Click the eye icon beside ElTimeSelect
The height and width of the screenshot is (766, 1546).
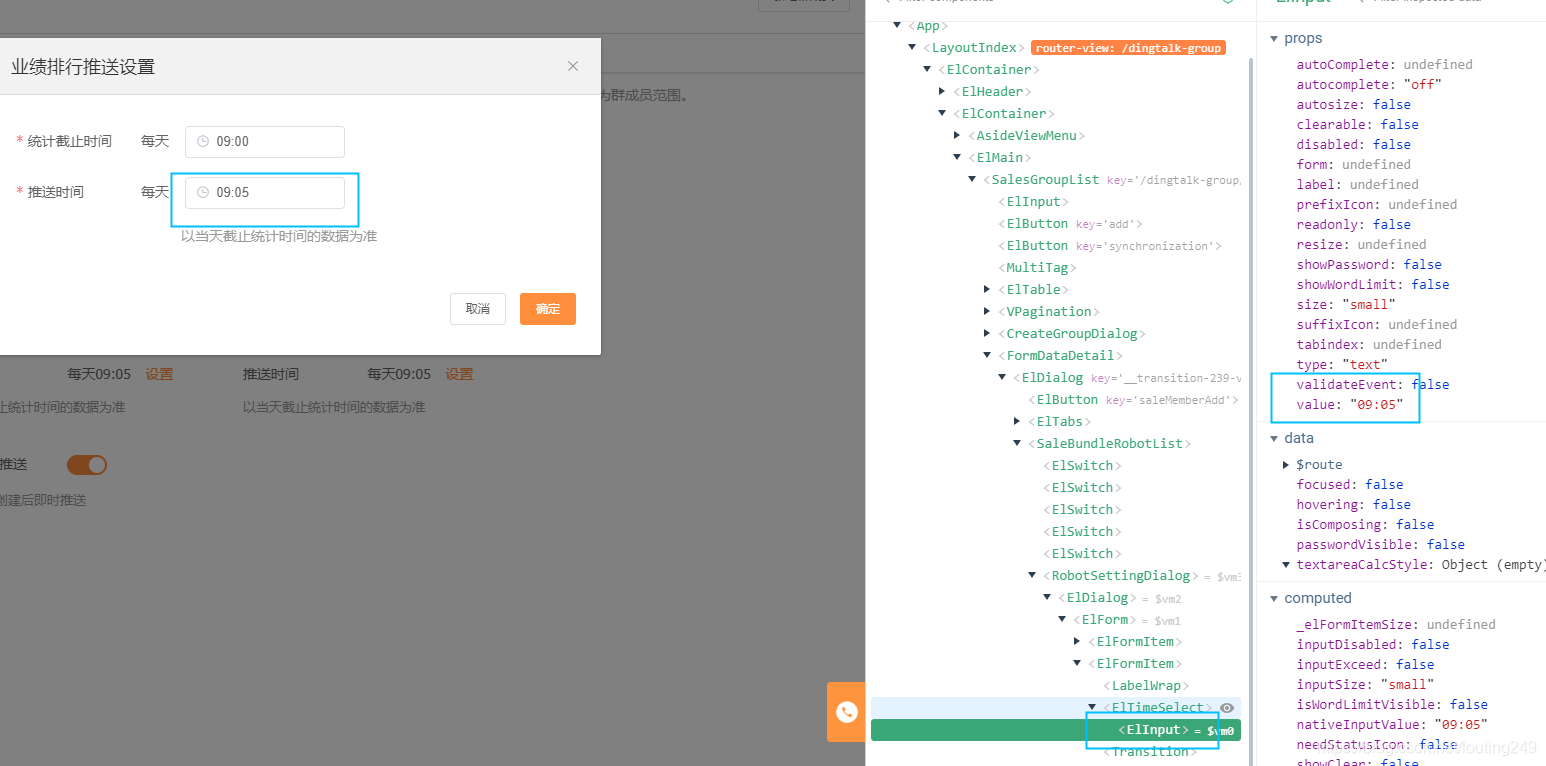(1227, 708)
